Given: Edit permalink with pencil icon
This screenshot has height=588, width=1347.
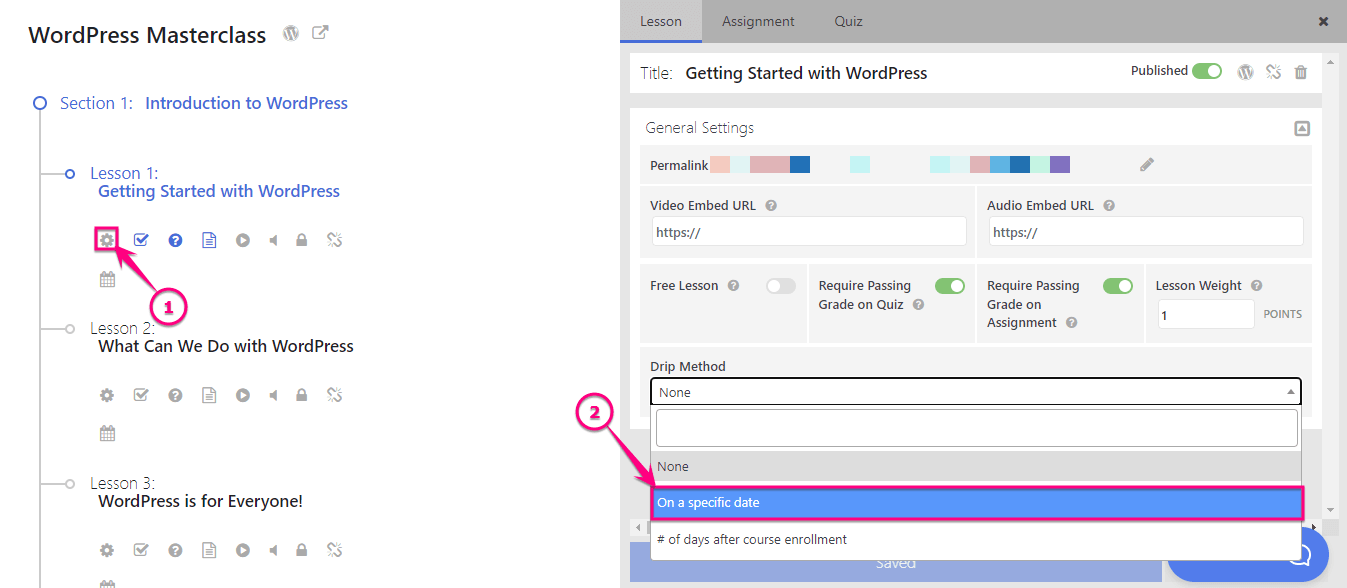Looking at the screenshot, I should [x=1147, y=165].
